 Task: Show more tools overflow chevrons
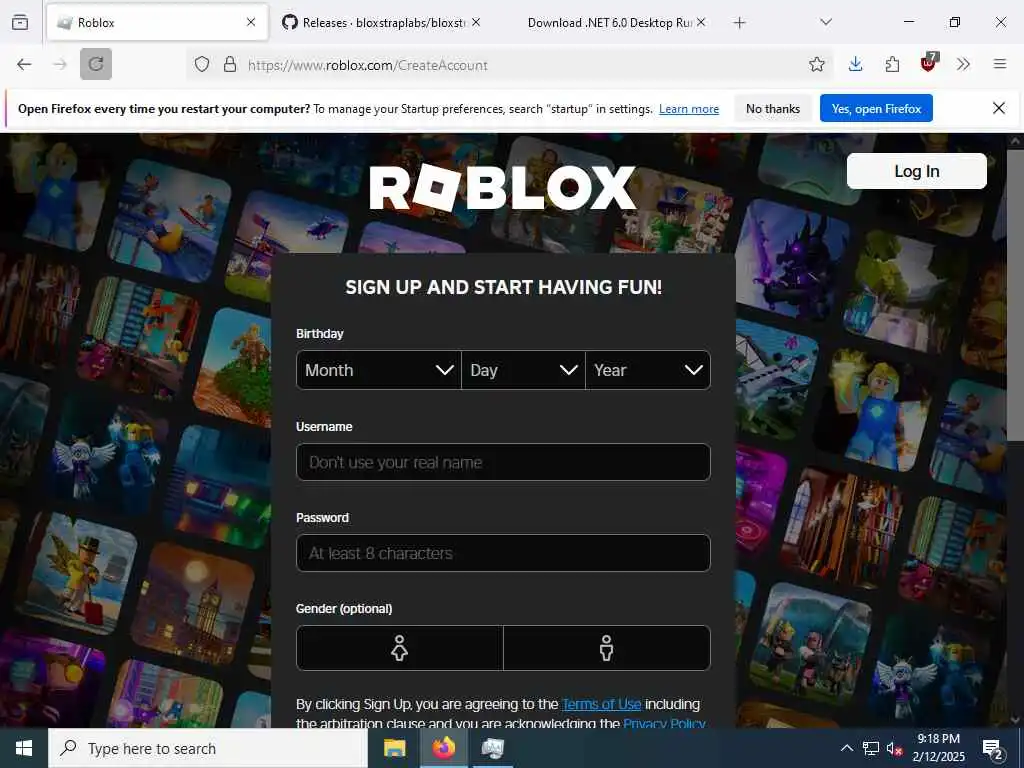[963, 64]
